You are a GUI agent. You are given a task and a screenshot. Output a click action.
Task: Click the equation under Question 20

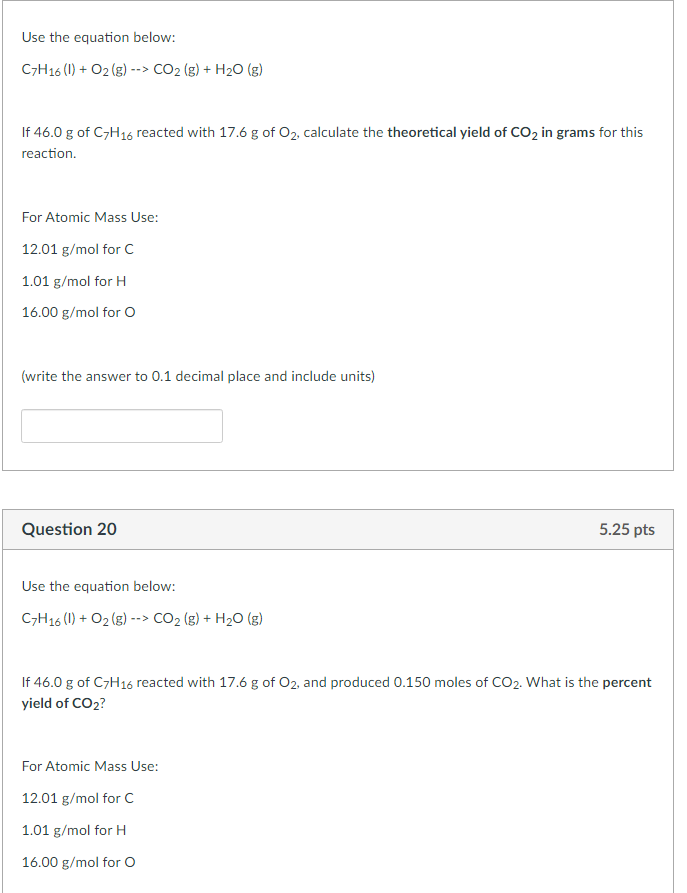[142, 617]
